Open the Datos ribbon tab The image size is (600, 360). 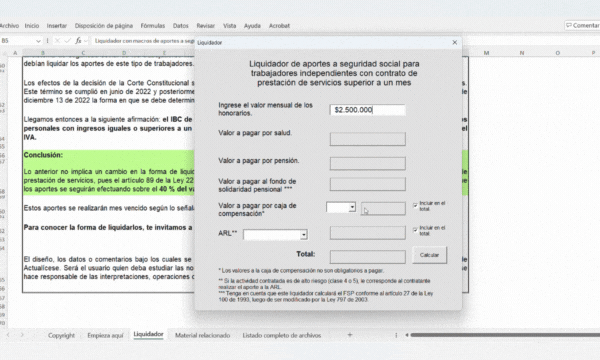181,26
